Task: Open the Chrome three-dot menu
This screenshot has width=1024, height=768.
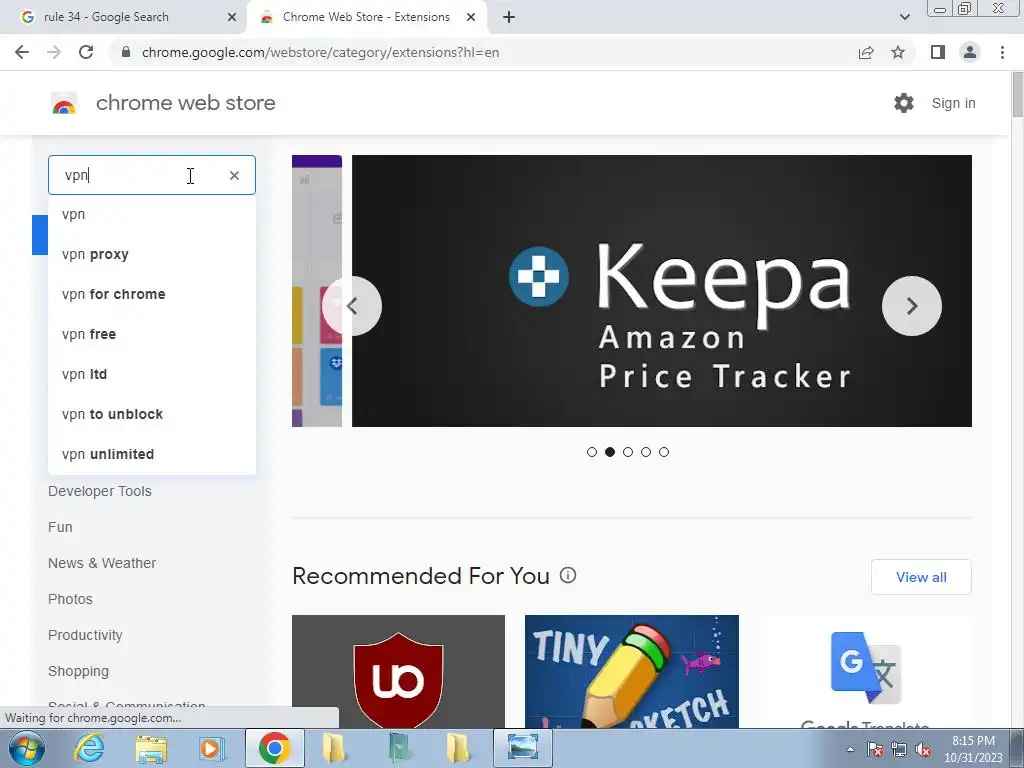Action: [x=1002, y=52]
